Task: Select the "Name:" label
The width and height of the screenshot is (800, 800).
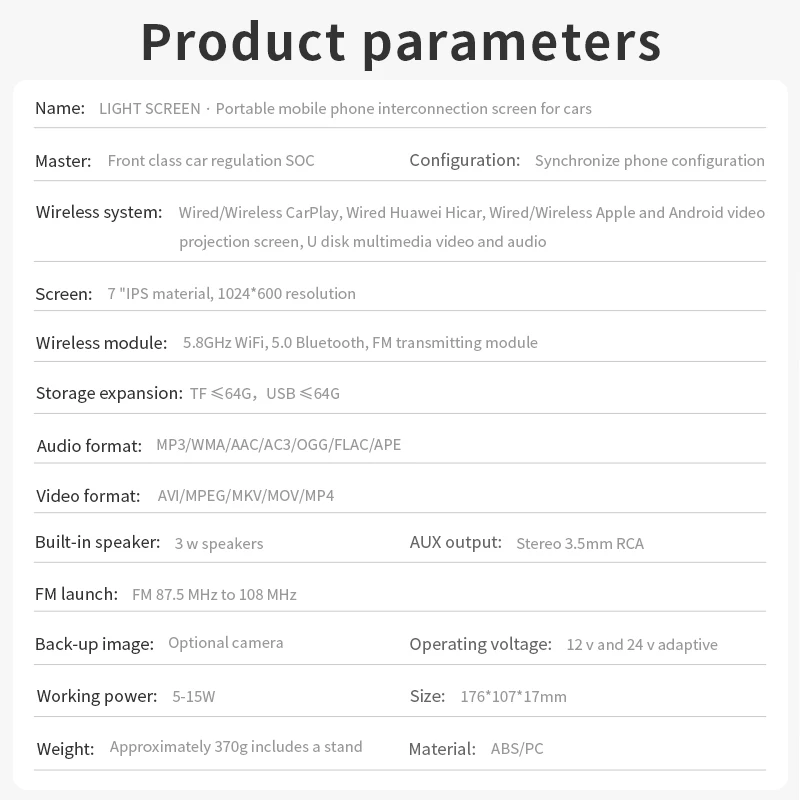Action: [60, 108]
